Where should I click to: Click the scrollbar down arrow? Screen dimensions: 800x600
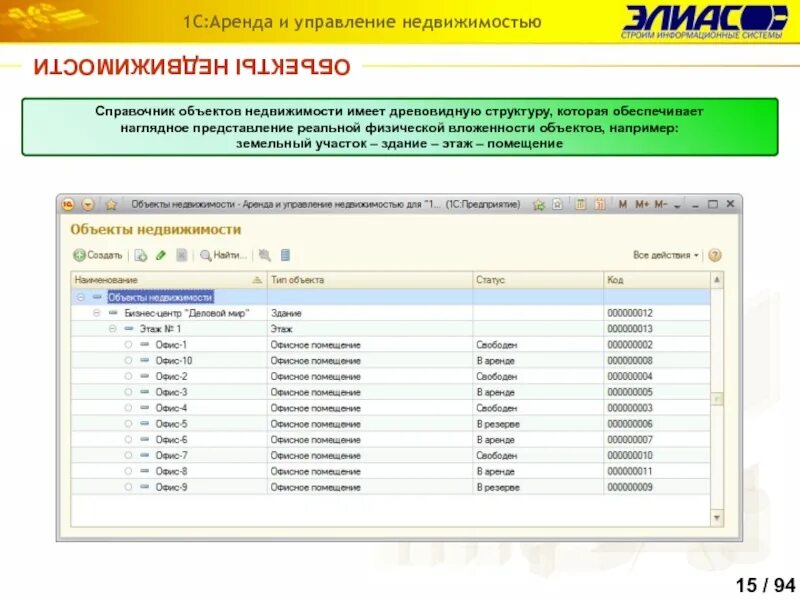(x=717, y=518)
